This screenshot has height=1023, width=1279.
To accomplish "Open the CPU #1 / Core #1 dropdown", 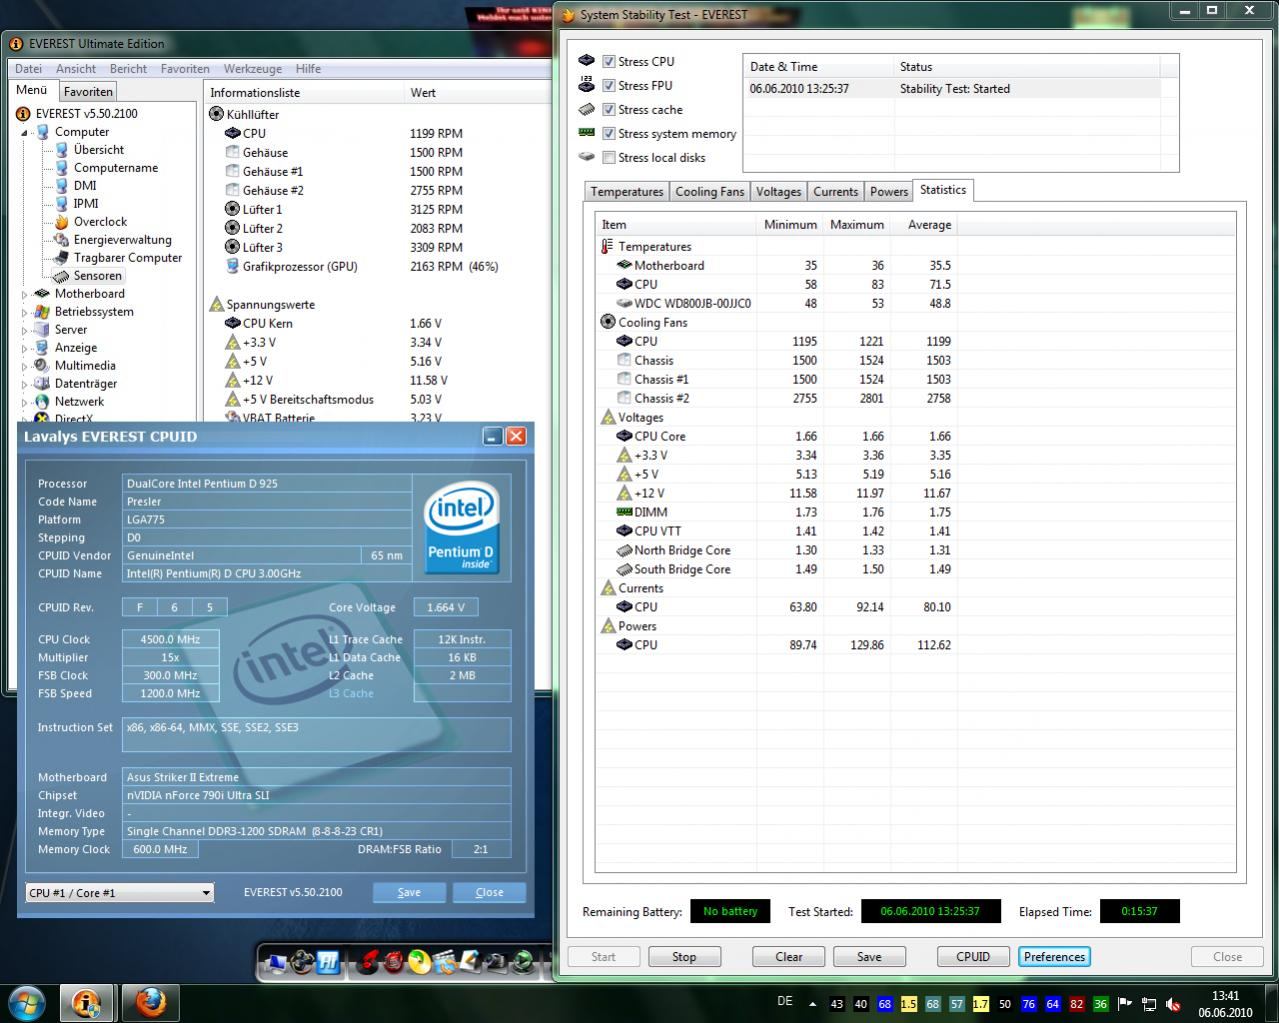I will (120, 893).
